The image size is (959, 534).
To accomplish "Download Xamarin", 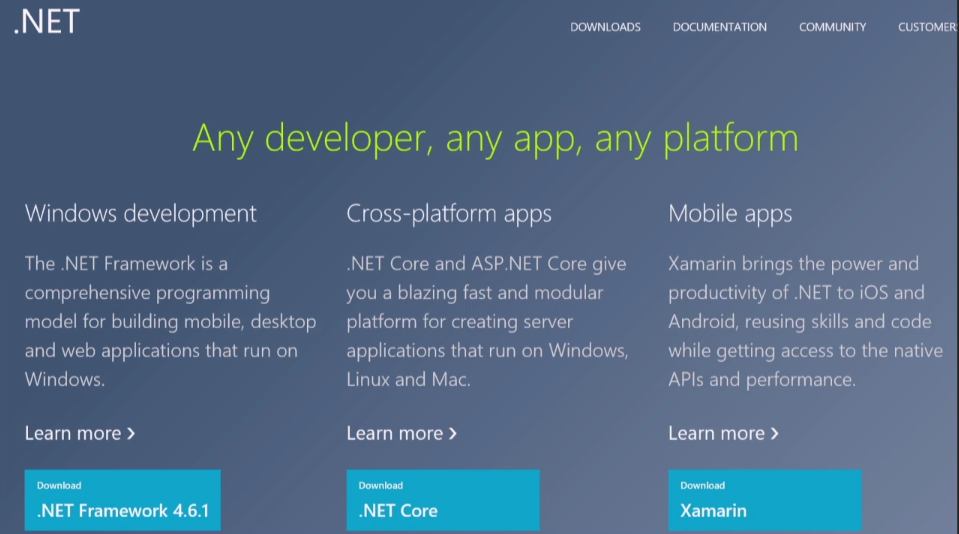I will (x=765, y=500).
